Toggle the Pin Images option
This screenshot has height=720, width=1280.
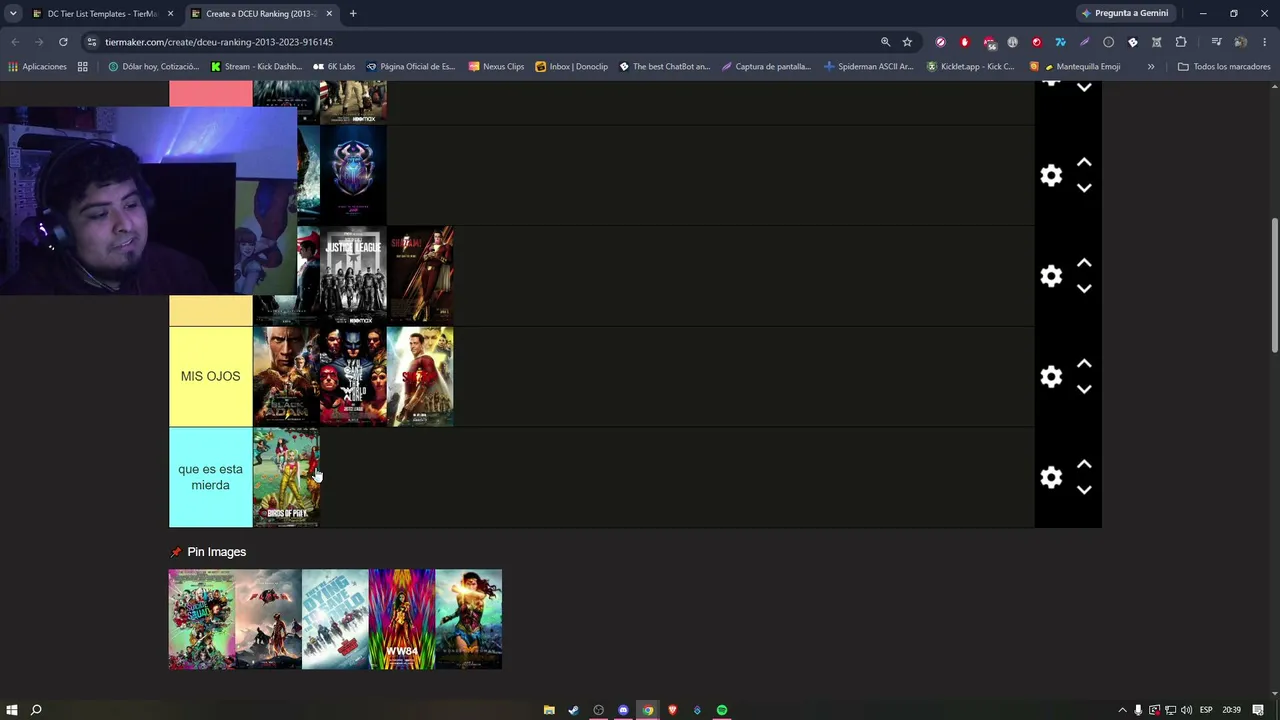click(x=208, y=552)
